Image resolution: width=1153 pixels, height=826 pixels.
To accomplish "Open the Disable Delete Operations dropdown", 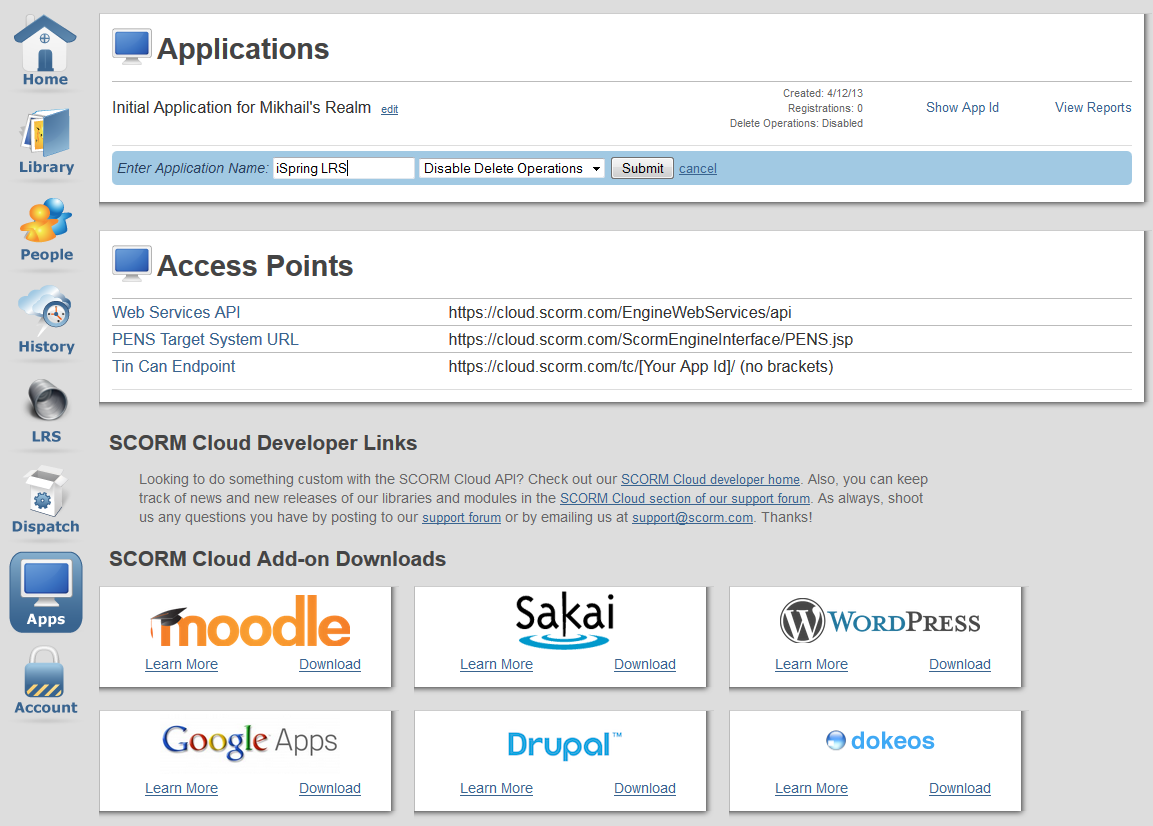I will 512,168.
